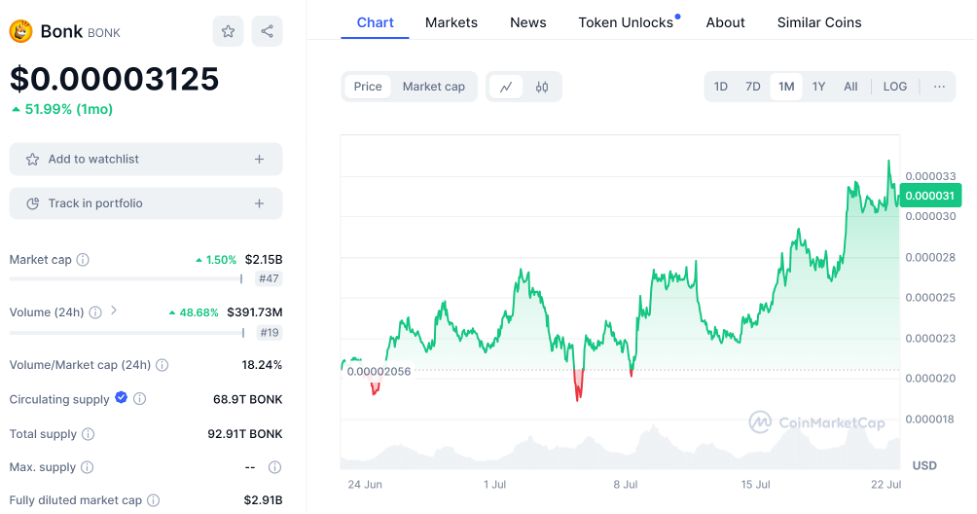
Task: Click the #47 market cap rank badge
Action: [269, 278]
